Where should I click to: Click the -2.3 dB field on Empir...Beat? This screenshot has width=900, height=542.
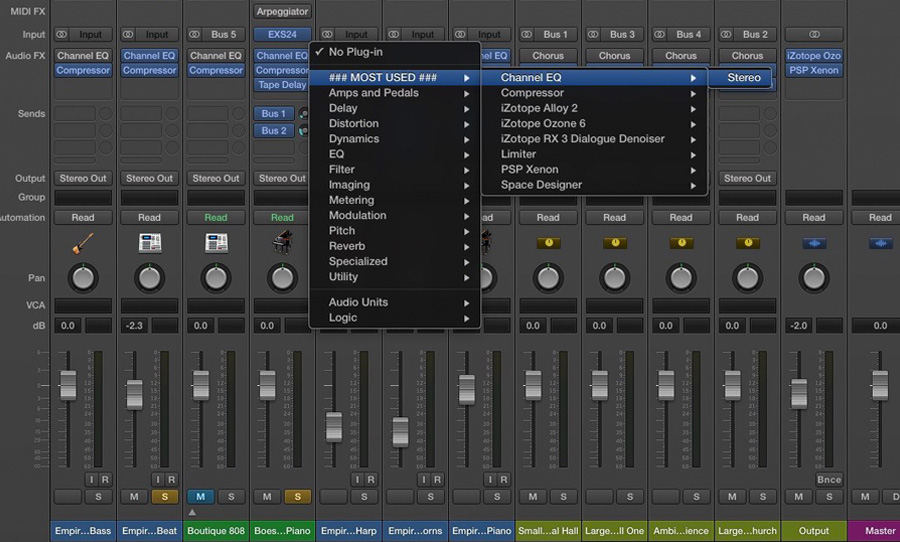click(134, 326)
